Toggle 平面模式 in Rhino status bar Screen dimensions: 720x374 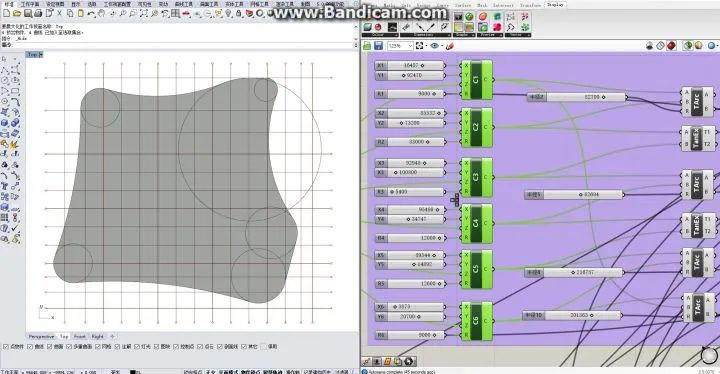228,372
